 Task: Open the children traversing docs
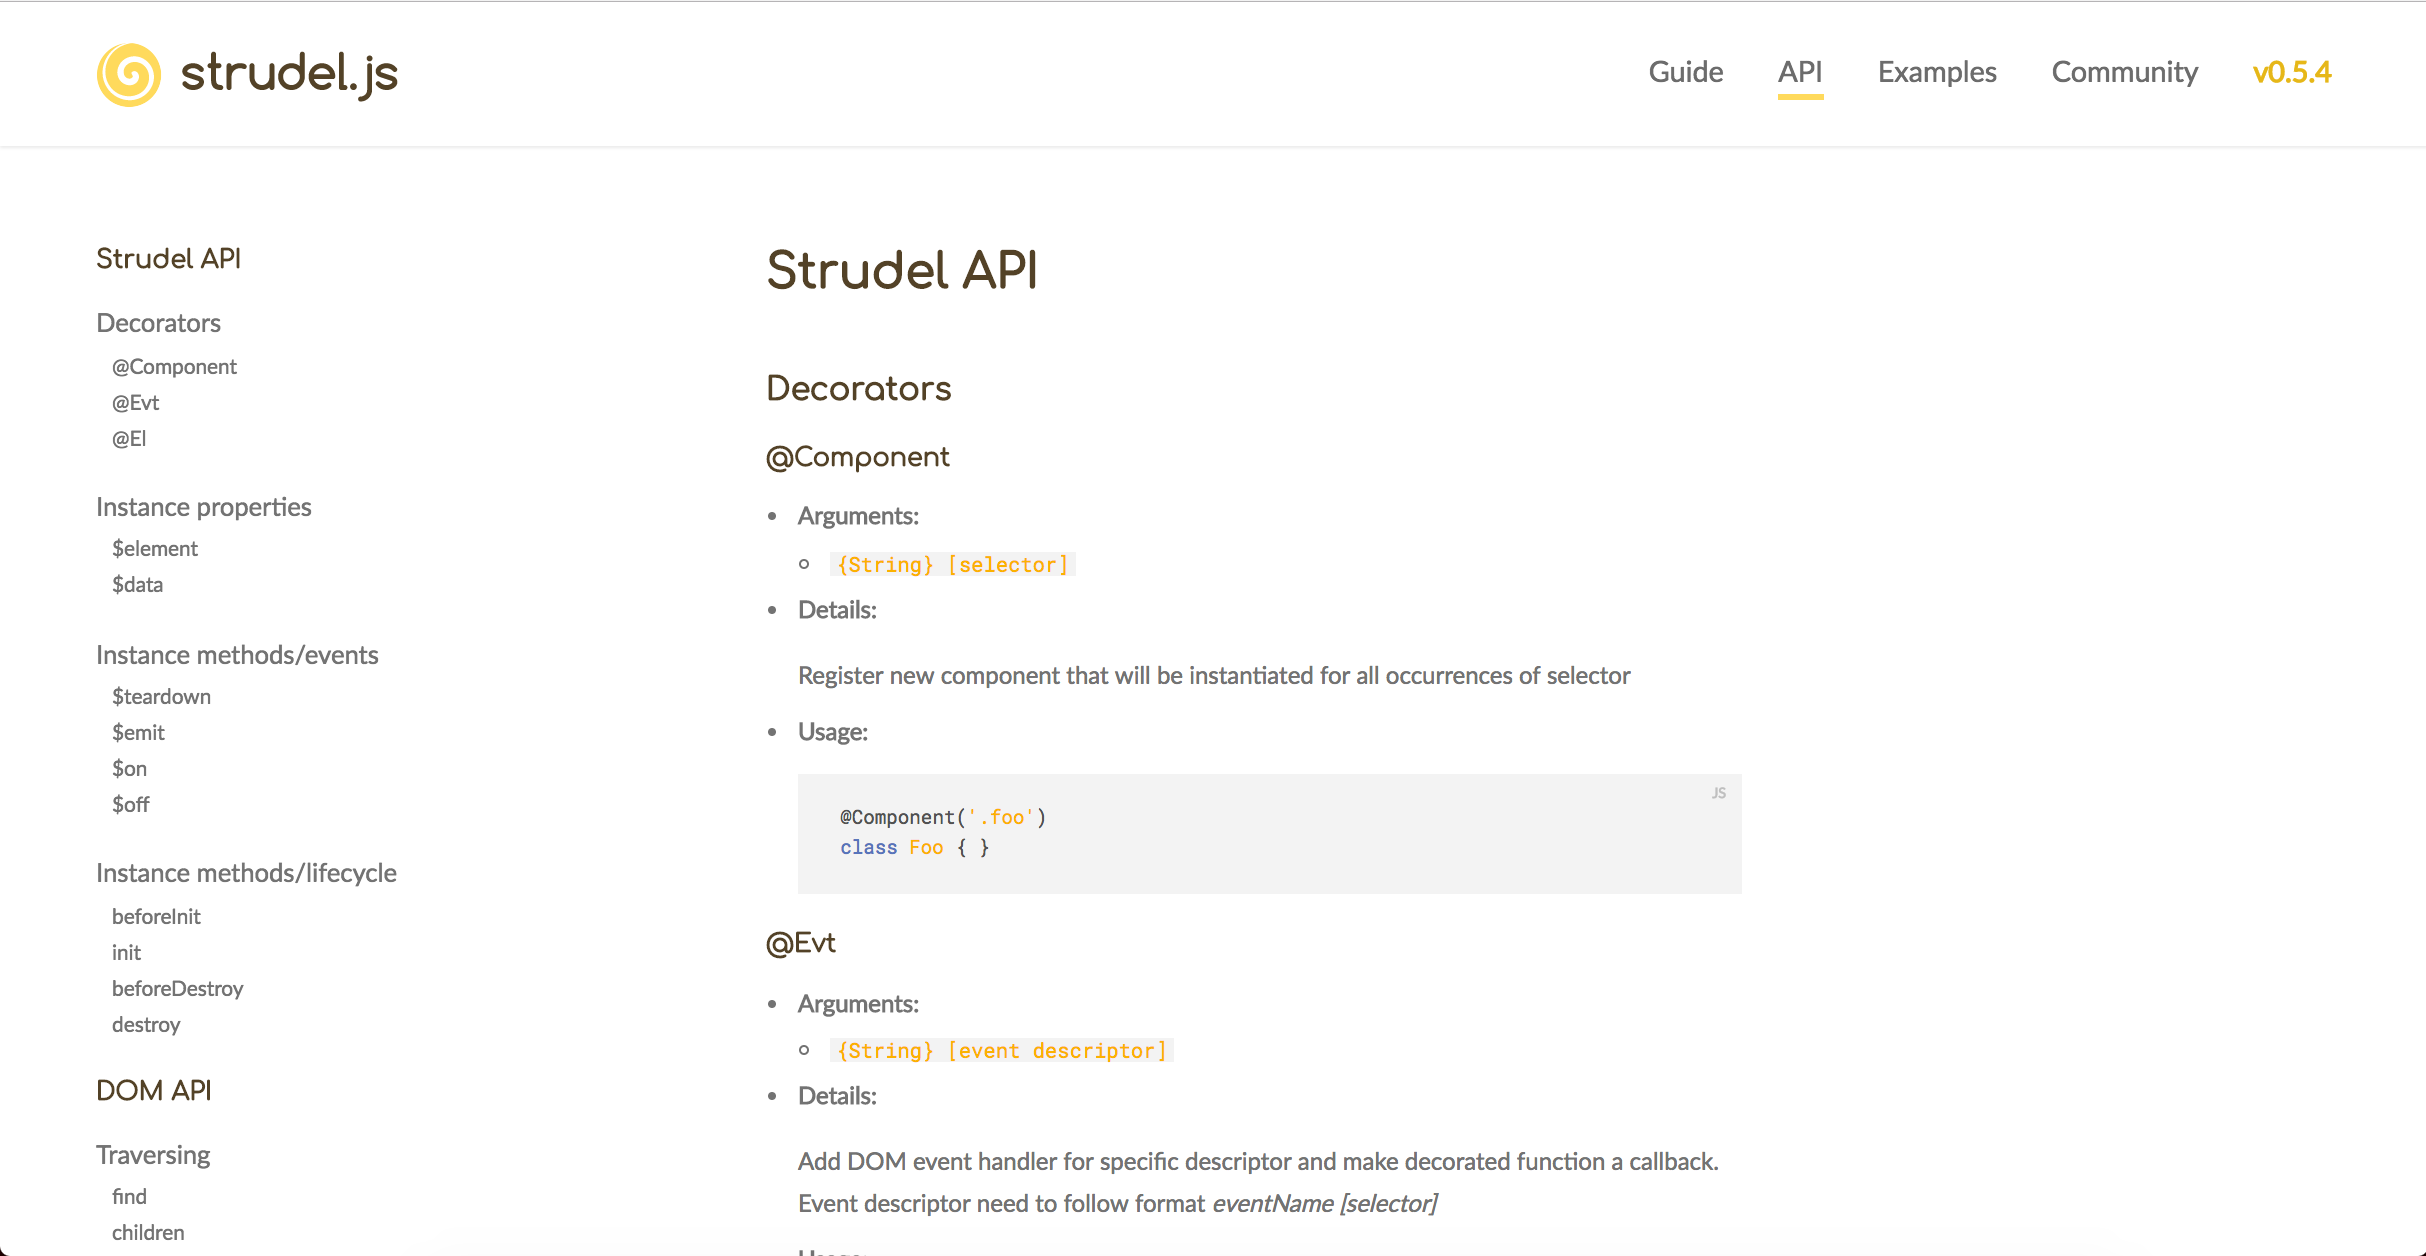coord(148,1232)
